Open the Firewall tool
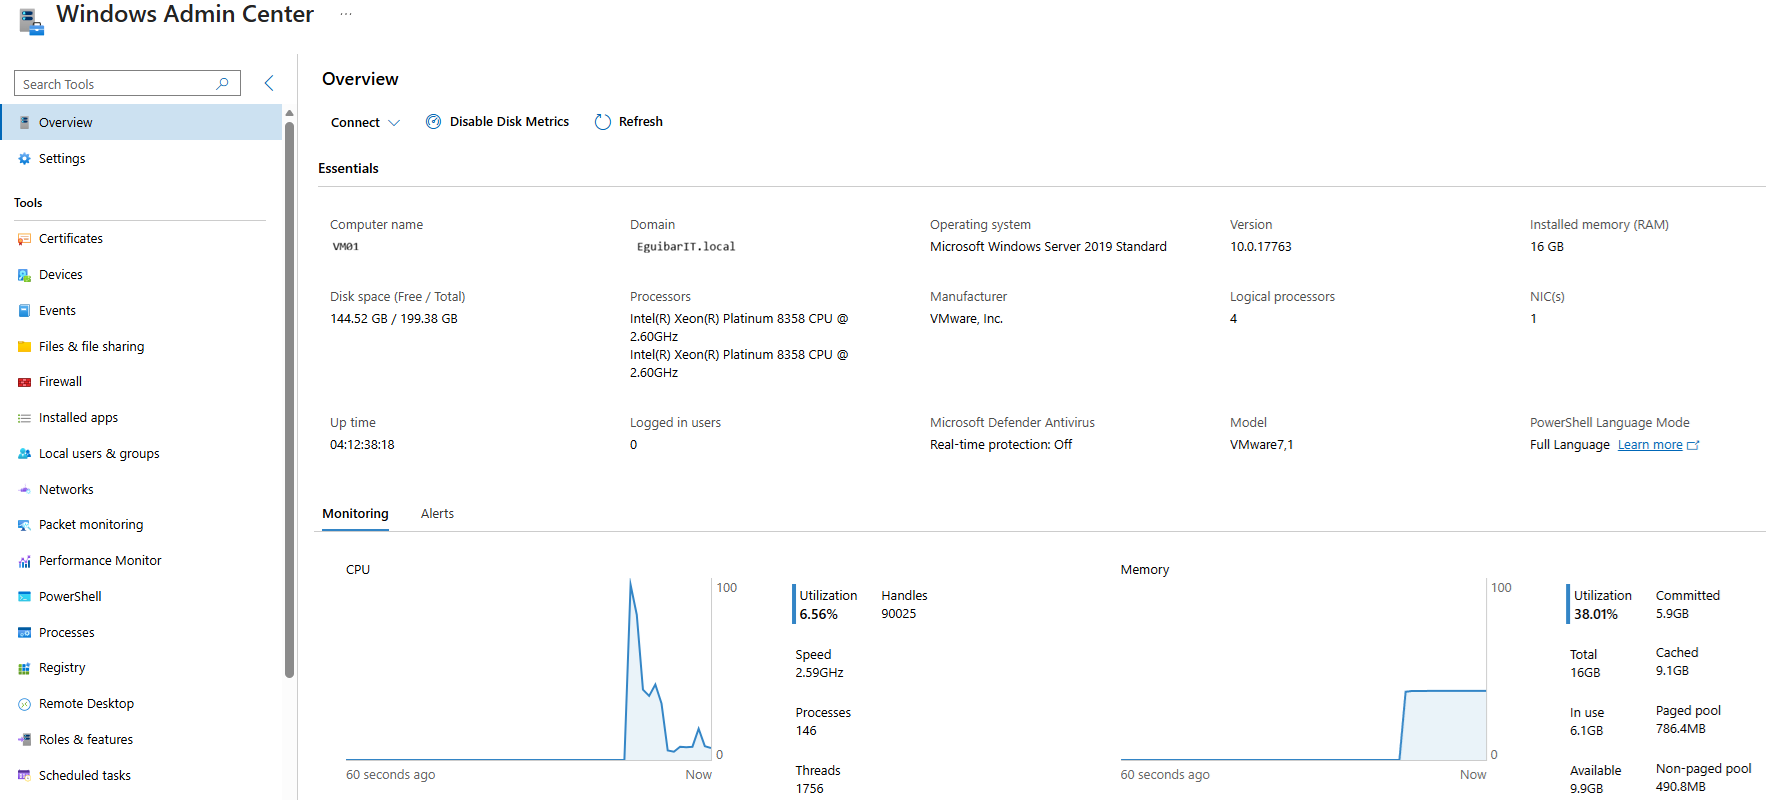This screenshot has width=1766, height=800. (x=141, y=382)
